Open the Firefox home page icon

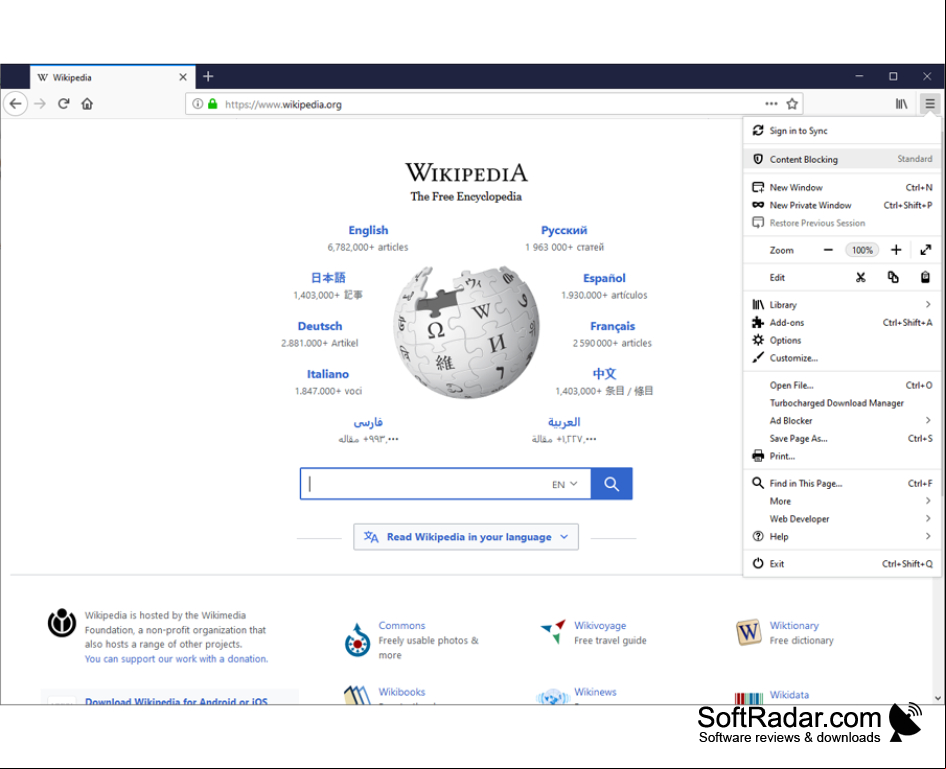87,104
